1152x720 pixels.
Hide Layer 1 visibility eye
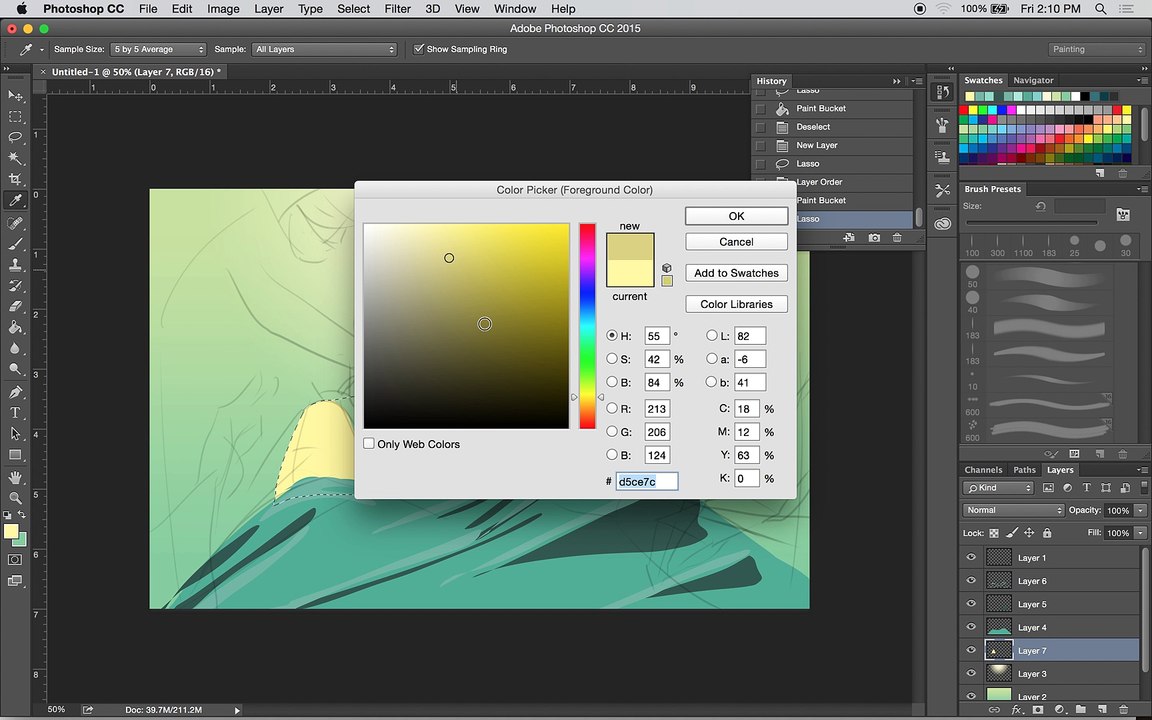coord(971,558)
